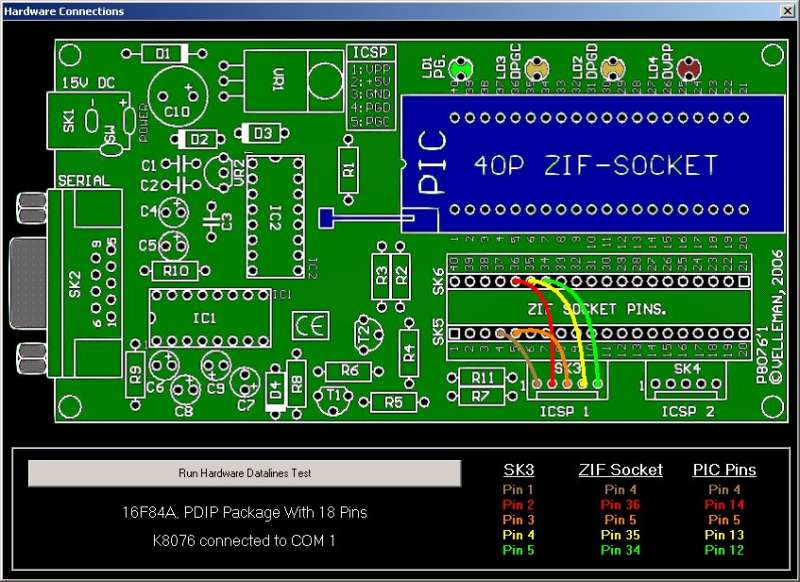Image resolution: width=800 pixels, height=582 pixels.
Task: Click the green LD1 PG LED
Action: [461, 69]
